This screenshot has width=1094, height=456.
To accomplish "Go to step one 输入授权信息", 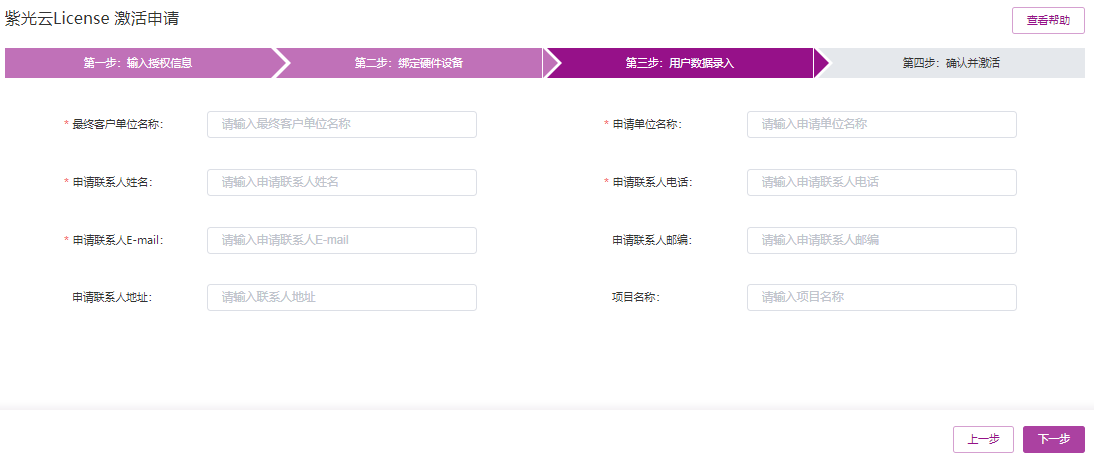I will 139,63.
